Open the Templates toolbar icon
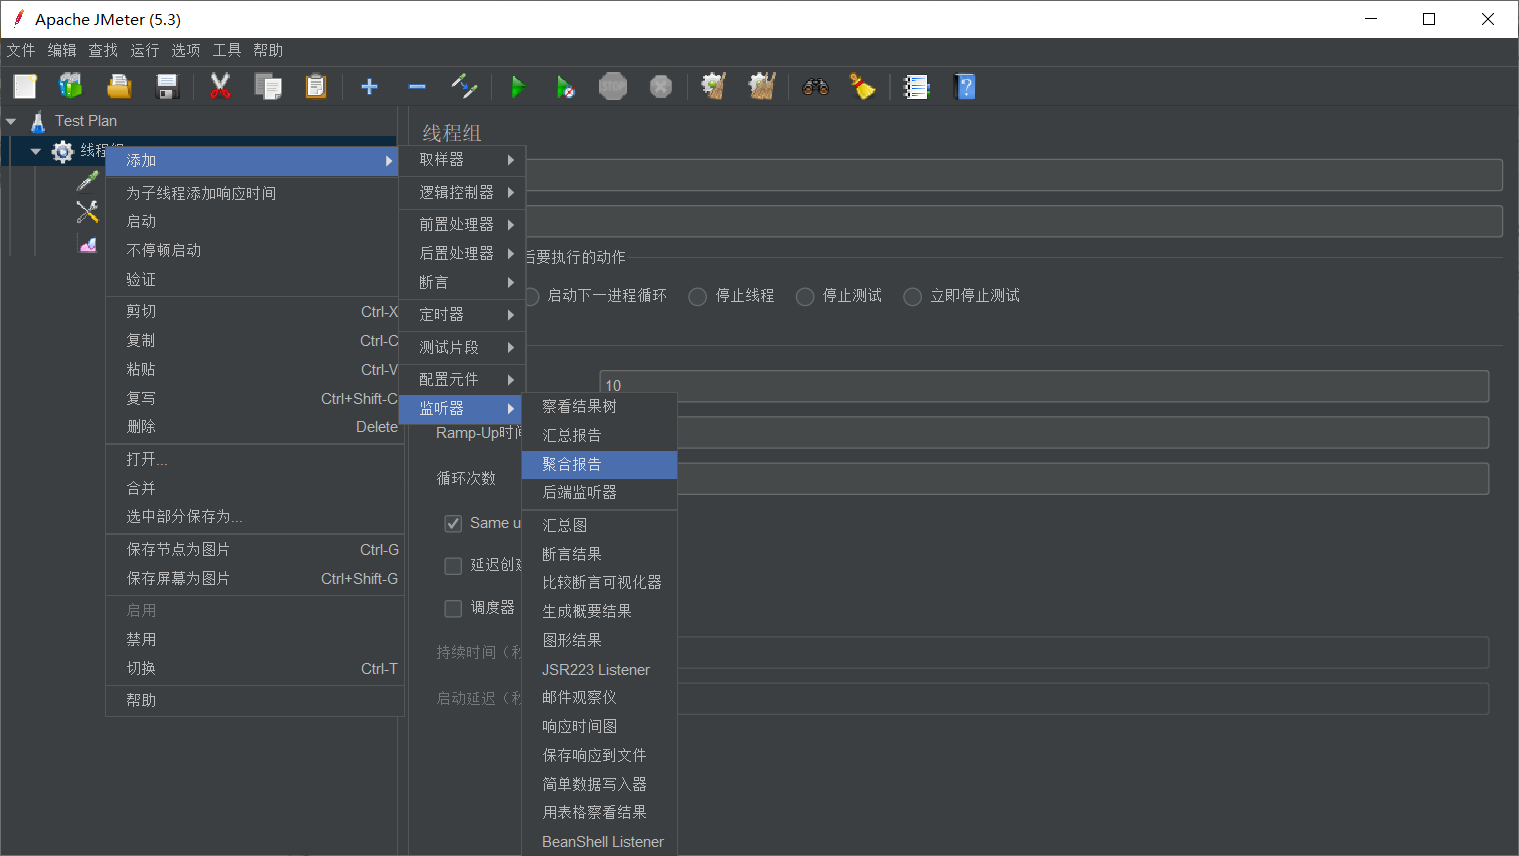This screenshot has height=856, width=1519. coord(70,87)
